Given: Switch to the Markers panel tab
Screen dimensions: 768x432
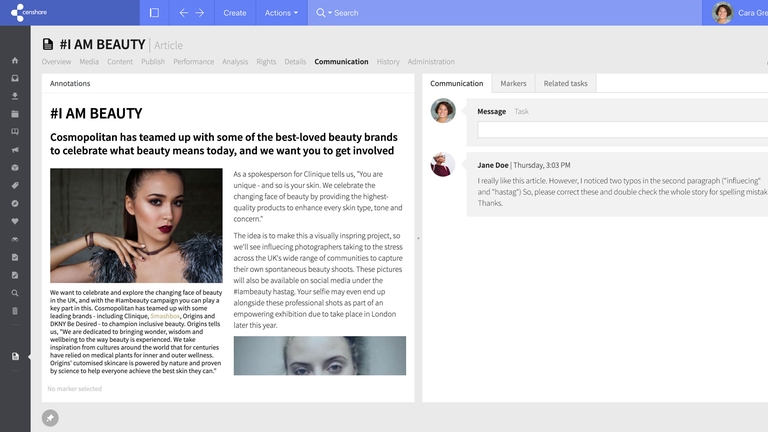Looking at the screenshot, I should 513,83.
